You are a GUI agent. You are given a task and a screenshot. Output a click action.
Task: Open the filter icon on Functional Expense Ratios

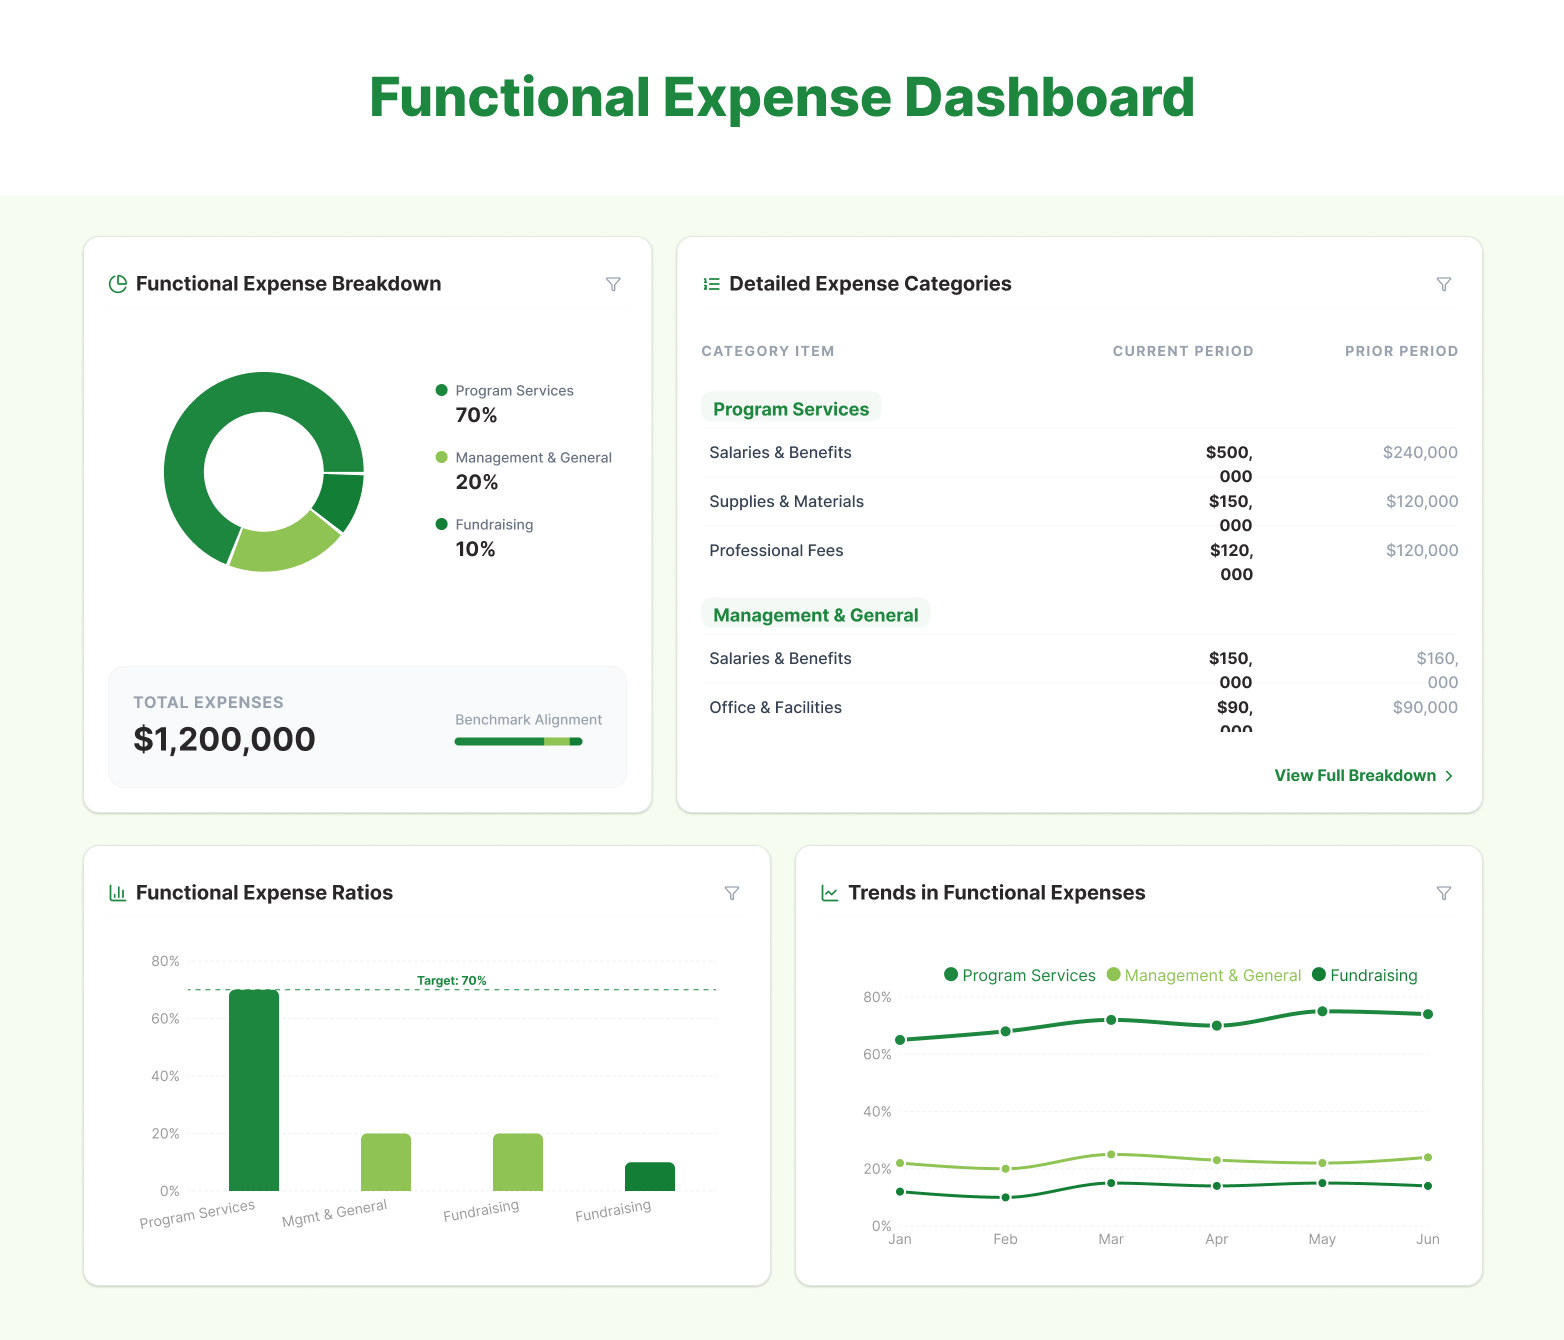(x=733, y=893)
